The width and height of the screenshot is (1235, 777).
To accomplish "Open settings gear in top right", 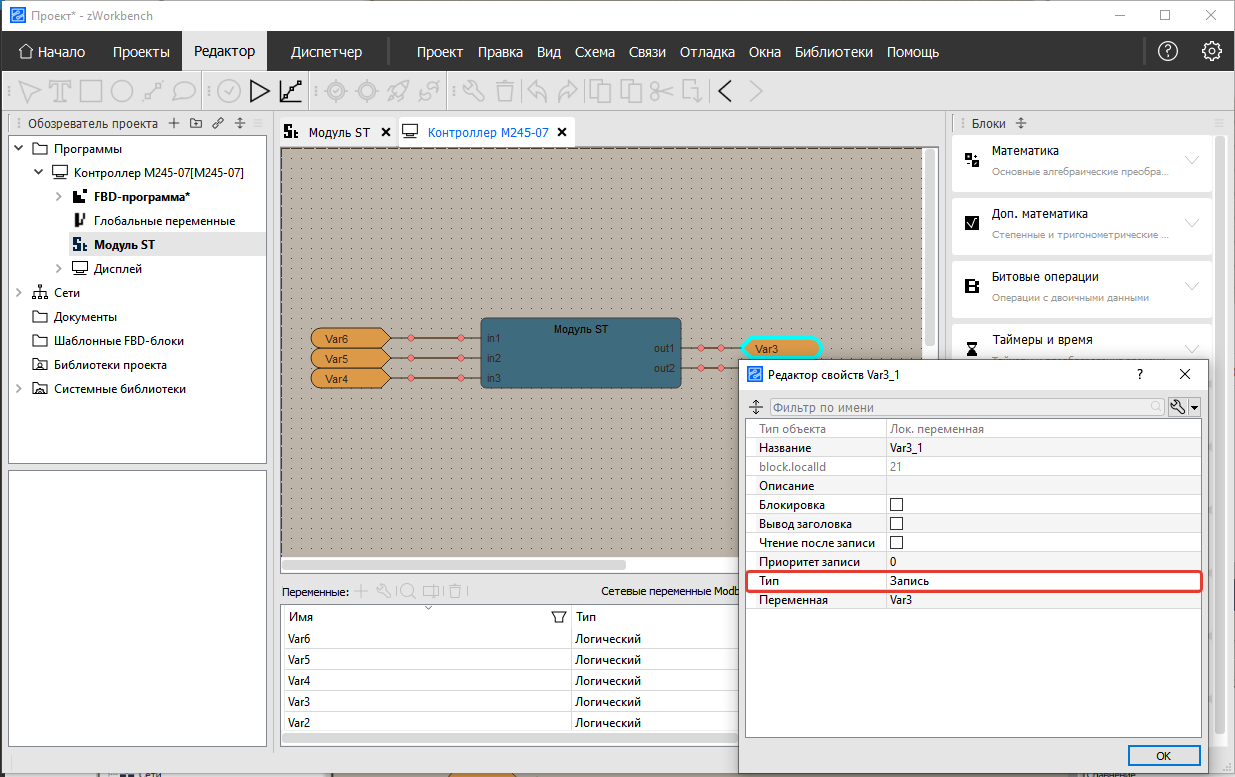I will [x=1212, y=51].
